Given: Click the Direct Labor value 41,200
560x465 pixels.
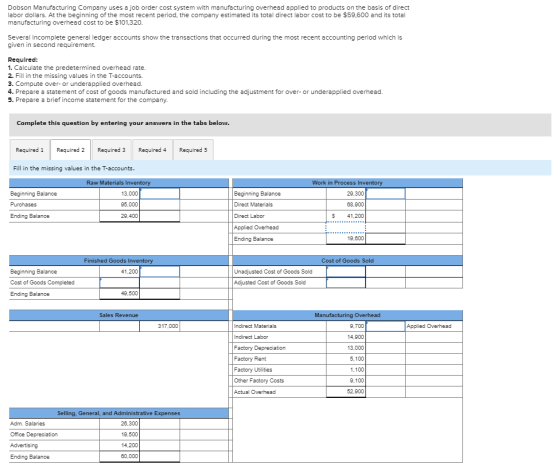Looking at the screenshot, I should pyautogui.click(x=346, y=216).
